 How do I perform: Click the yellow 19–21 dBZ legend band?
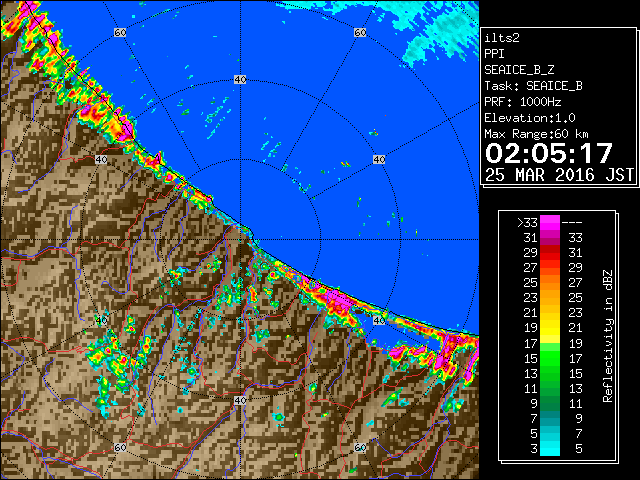(x=550, y=328)
